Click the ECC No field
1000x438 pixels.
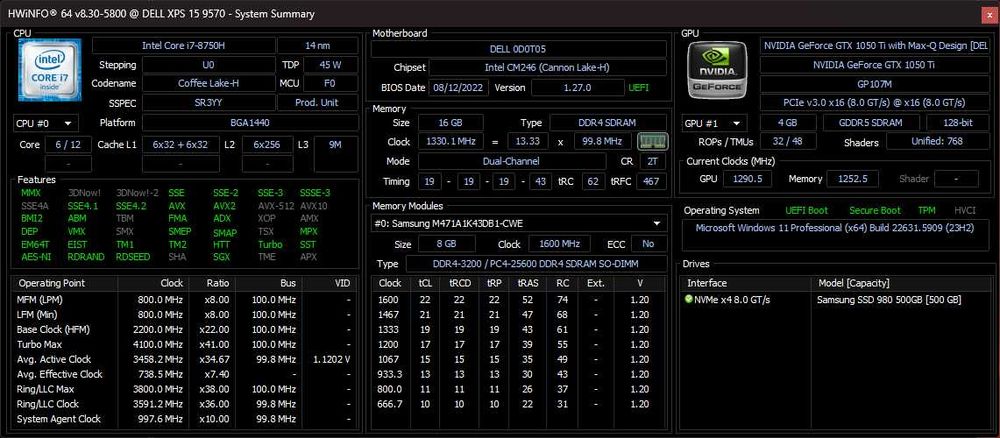tap(649, 244)
